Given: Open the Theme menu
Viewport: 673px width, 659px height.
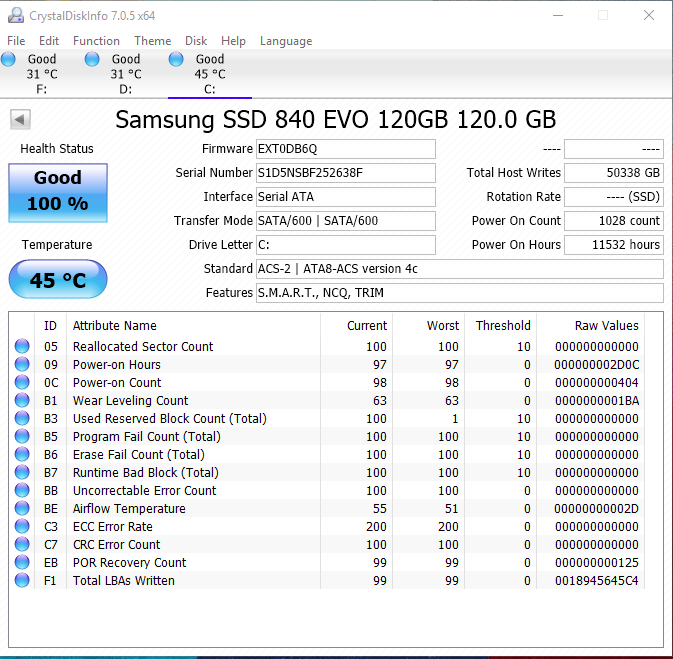Looking at the screenshot, I should [x=152, y=41].
